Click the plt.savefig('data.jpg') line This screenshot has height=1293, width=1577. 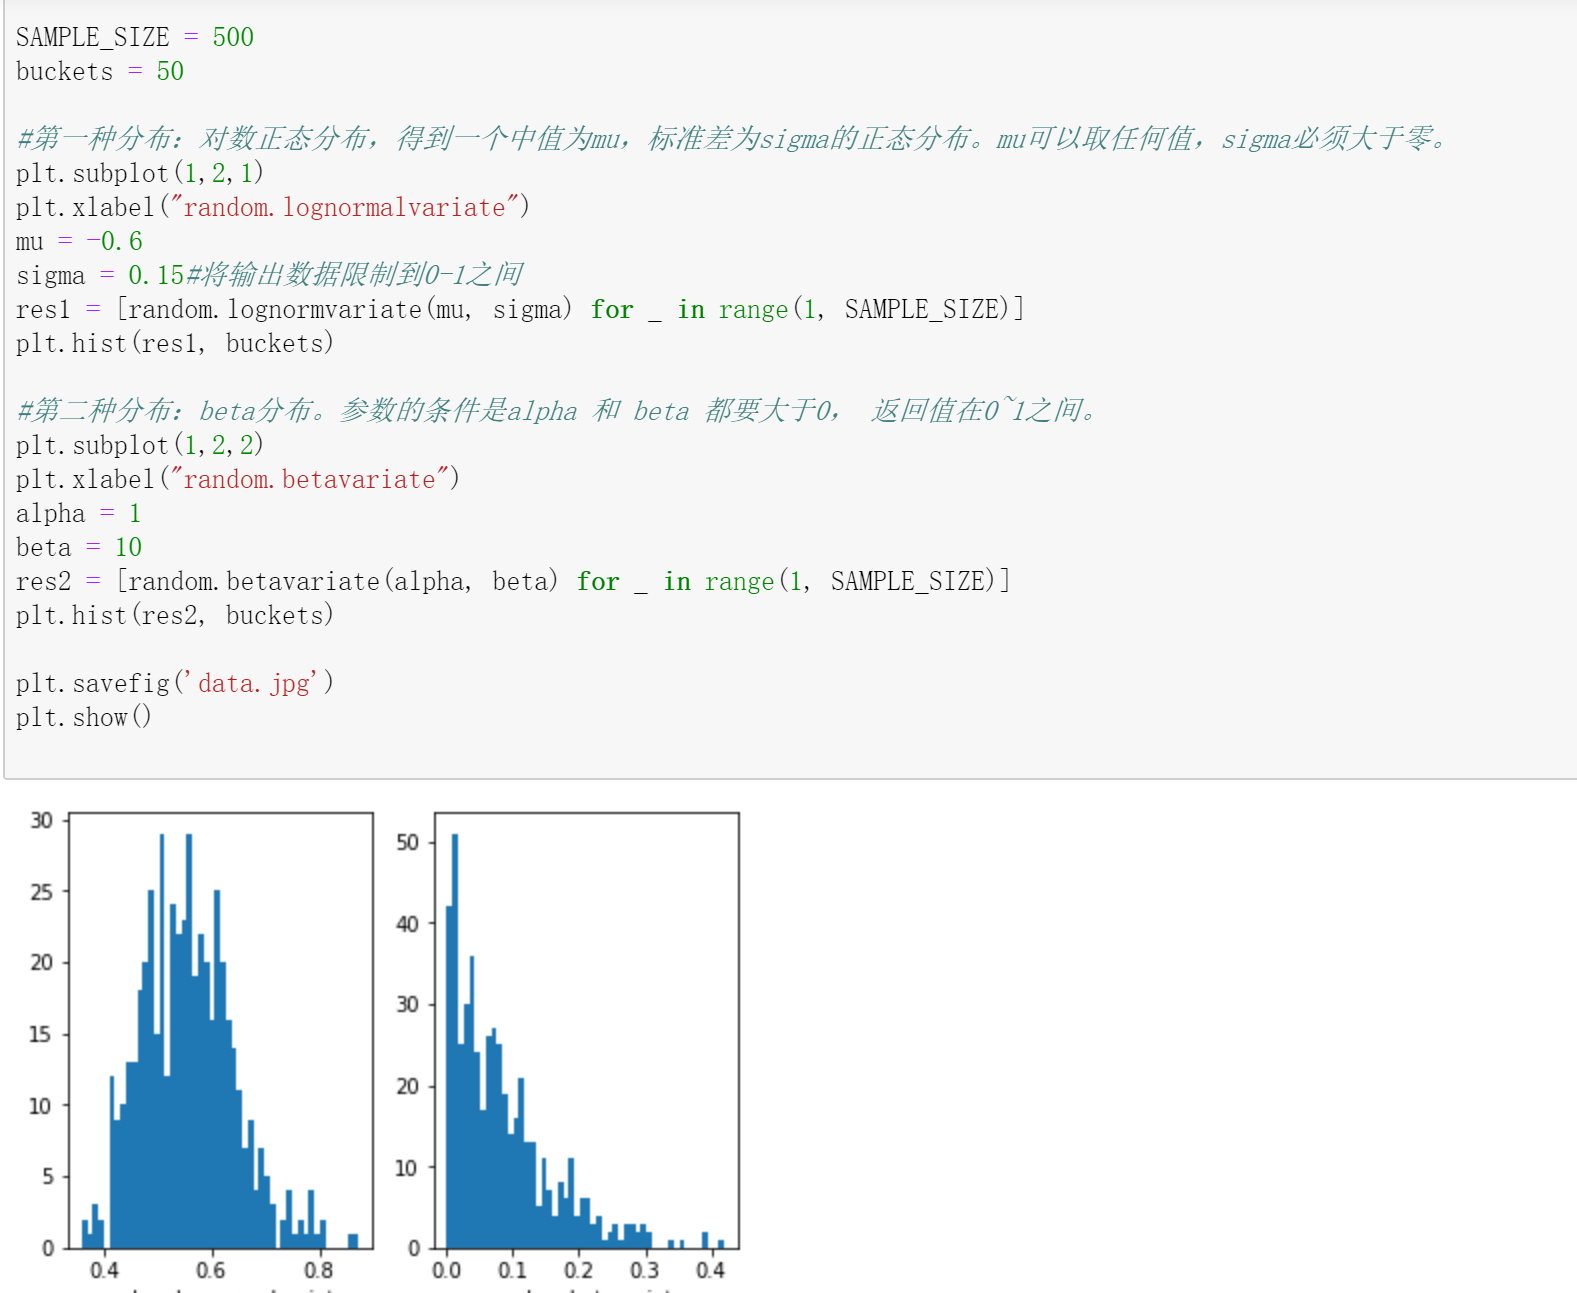pos(174,683)
